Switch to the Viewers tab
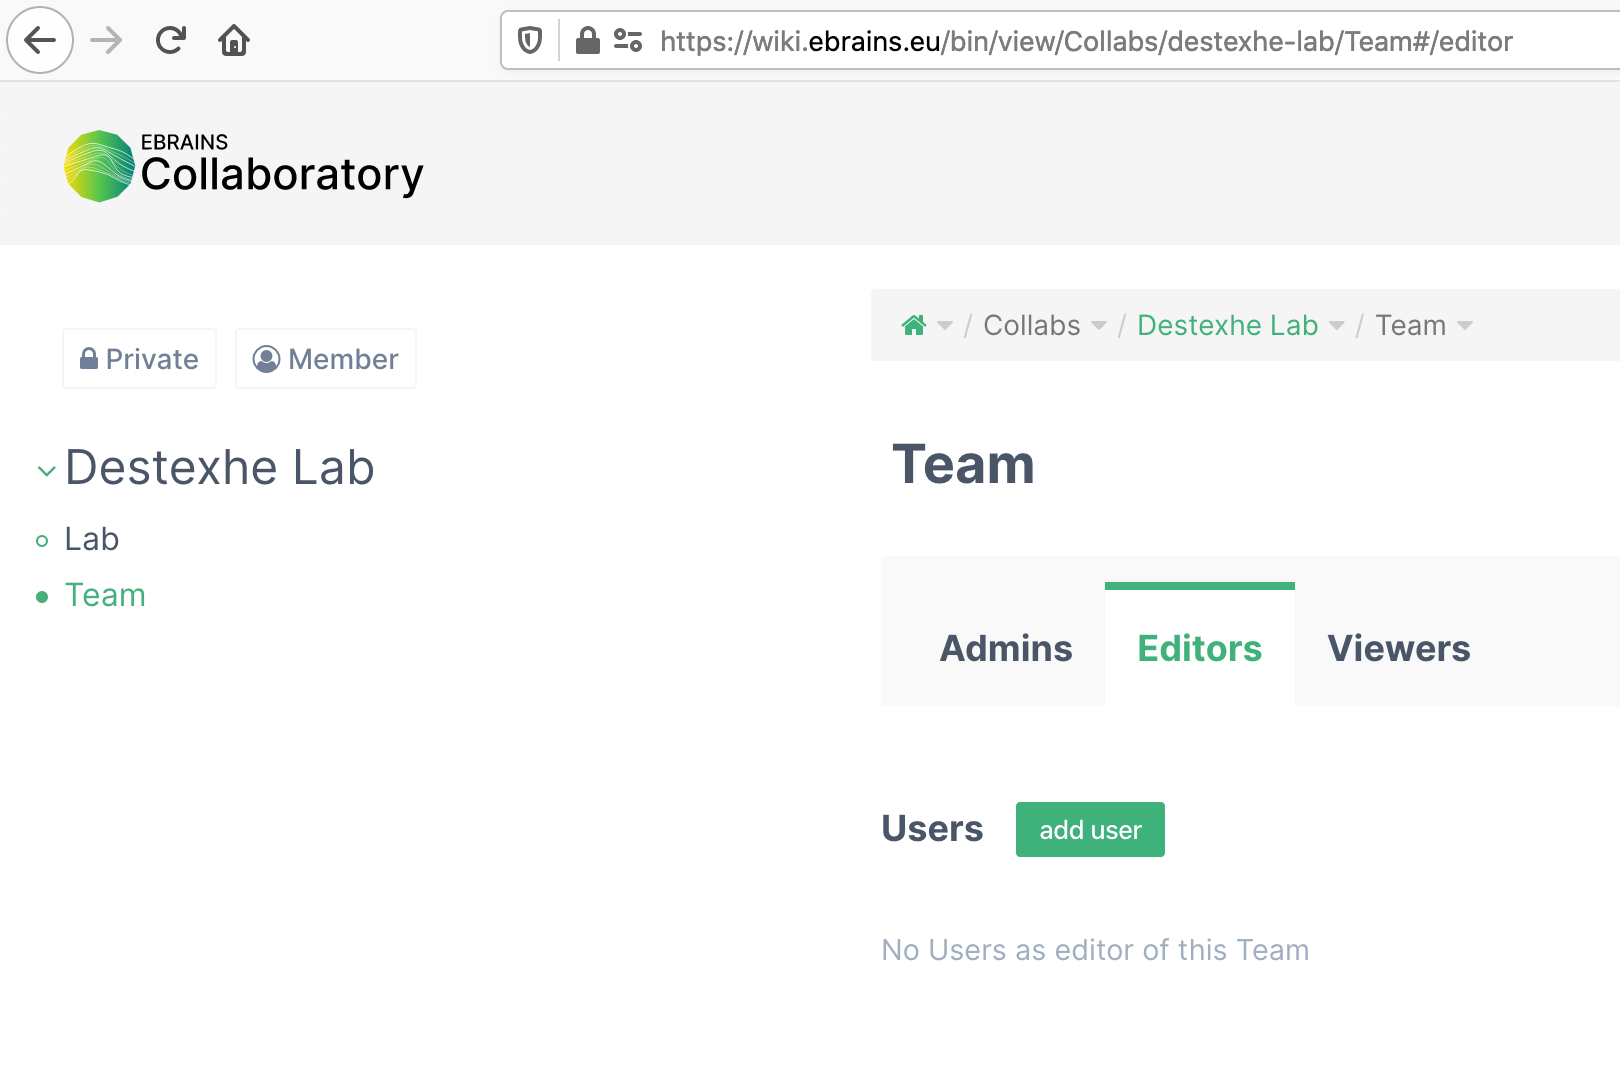This screenshot has height=1066, width=1620. click(x=1398, y=648)
